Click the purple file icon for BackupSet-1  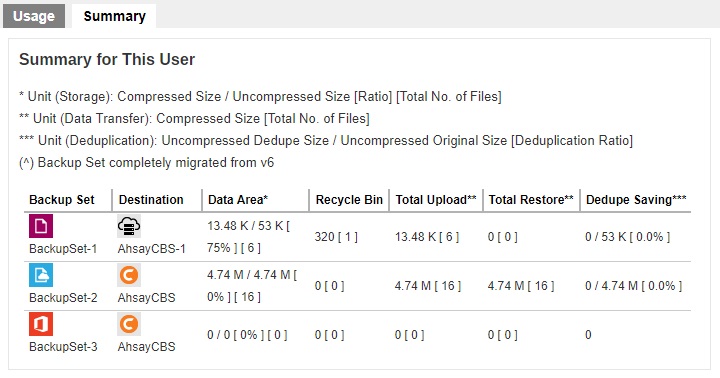41,226
